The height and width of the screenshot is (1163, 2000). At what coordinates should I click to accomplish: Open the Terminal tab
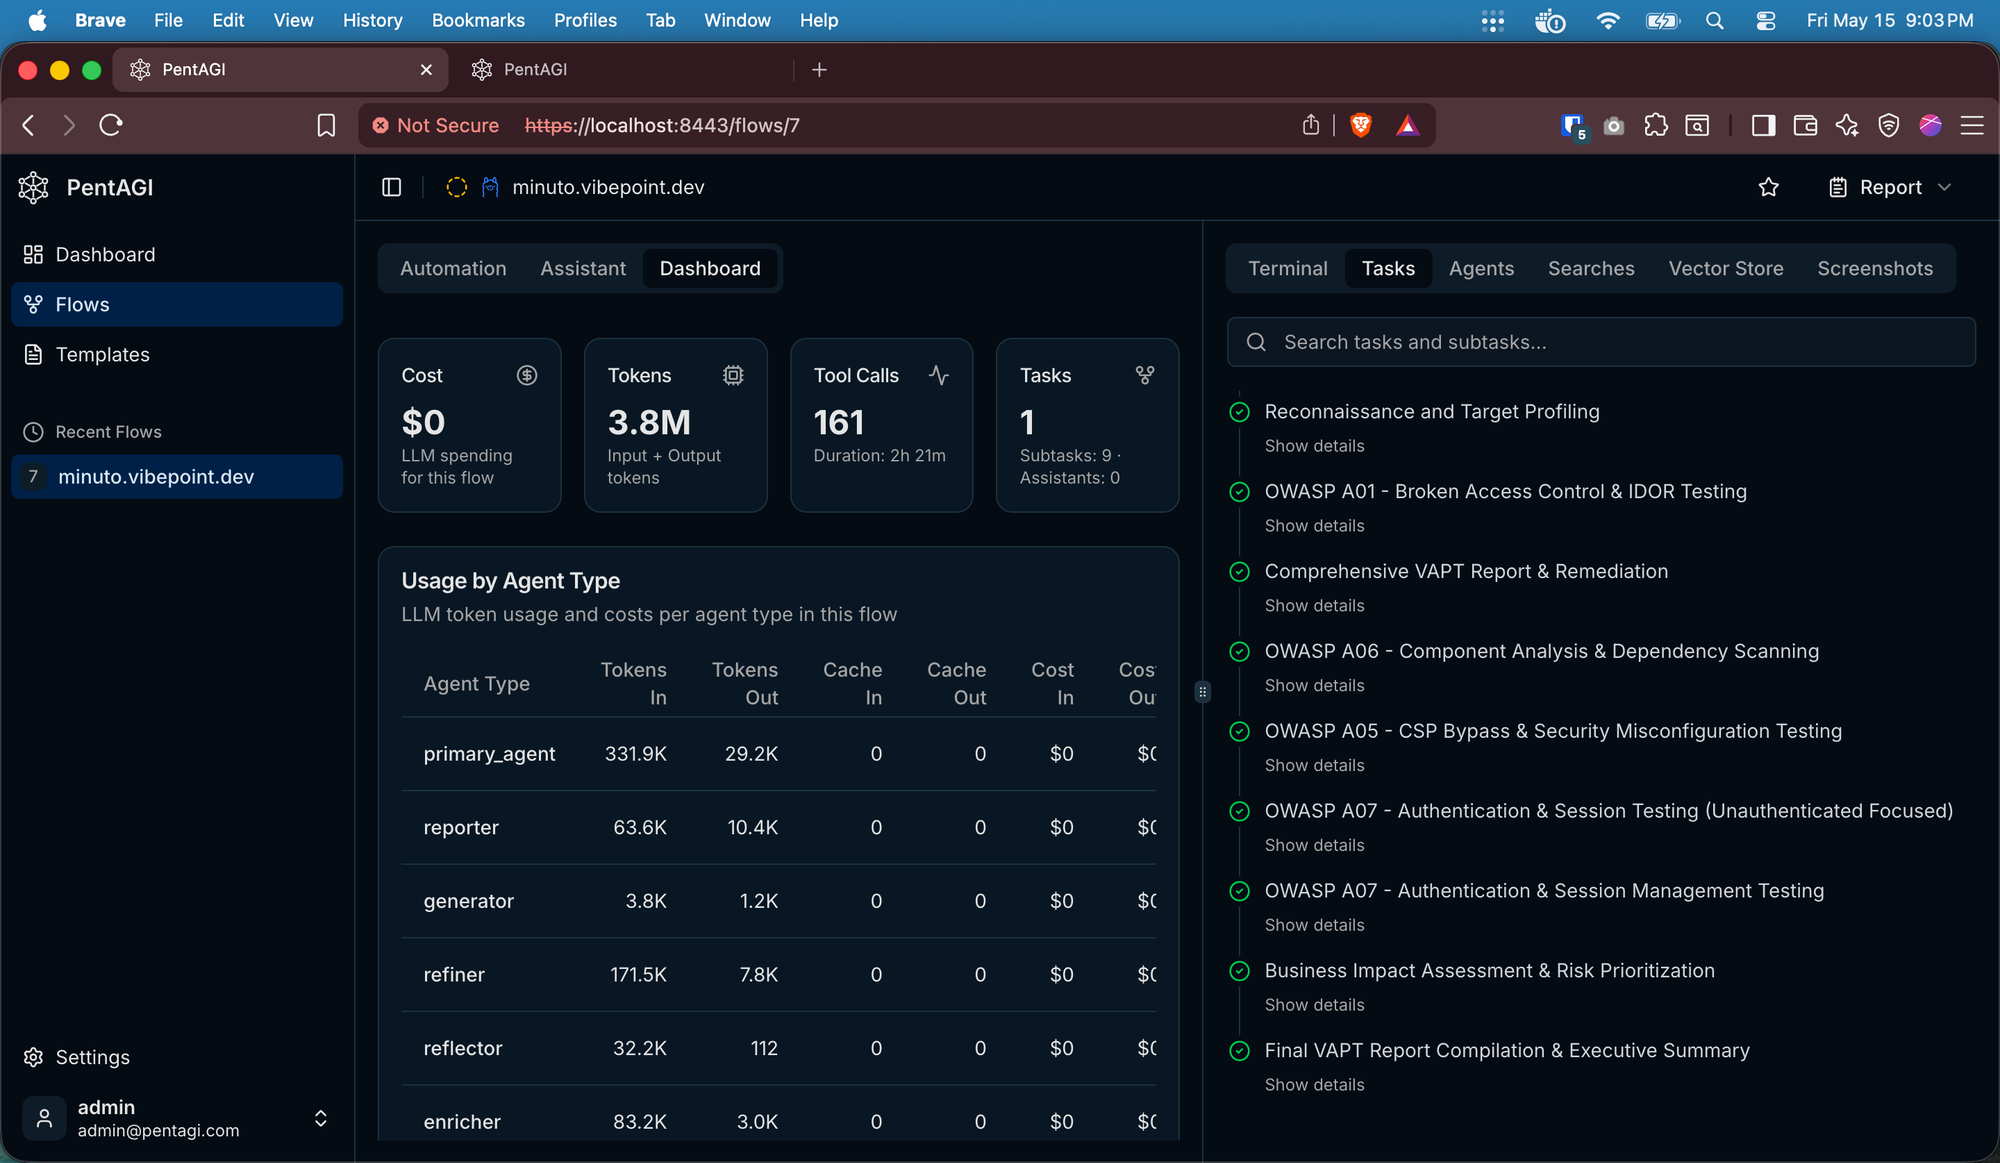(x=1288, y=268)
